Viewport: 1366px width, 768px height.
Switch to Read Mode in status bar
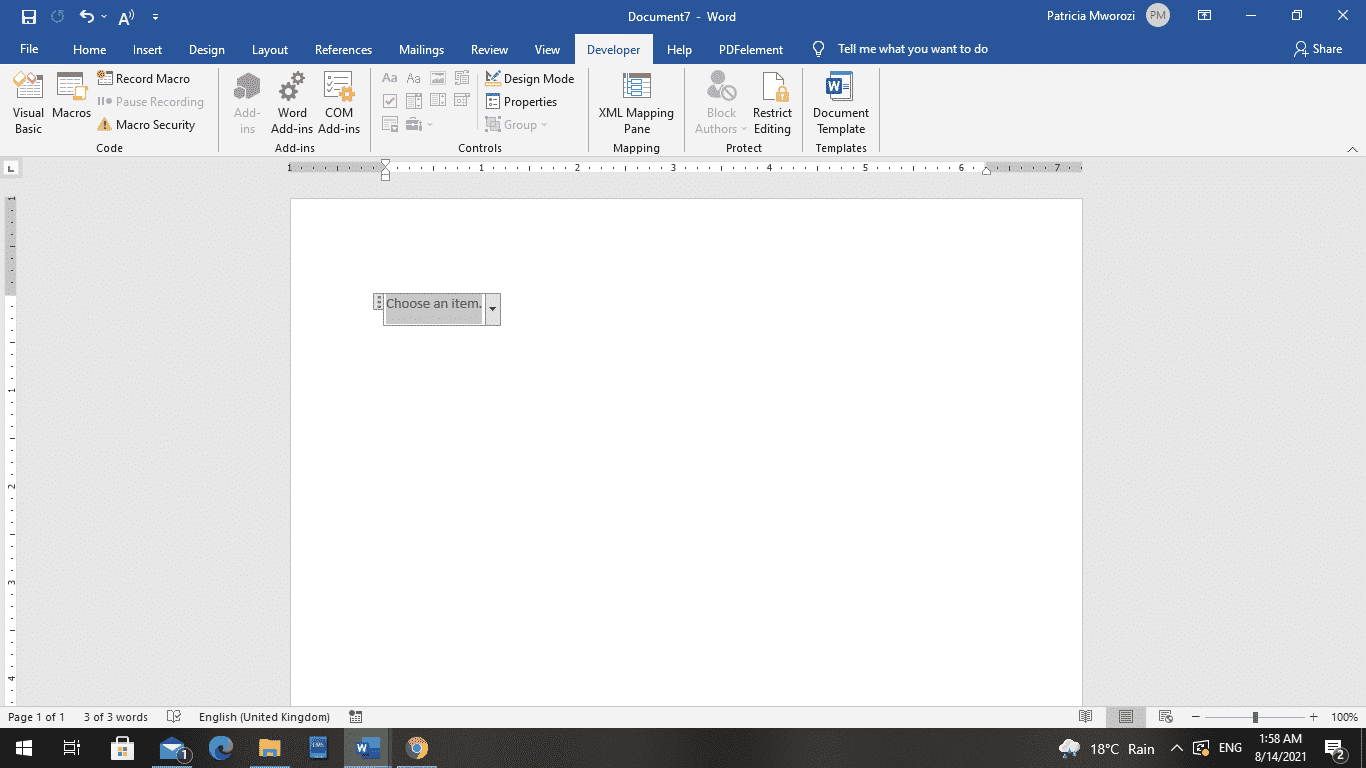click(1086, 716)
